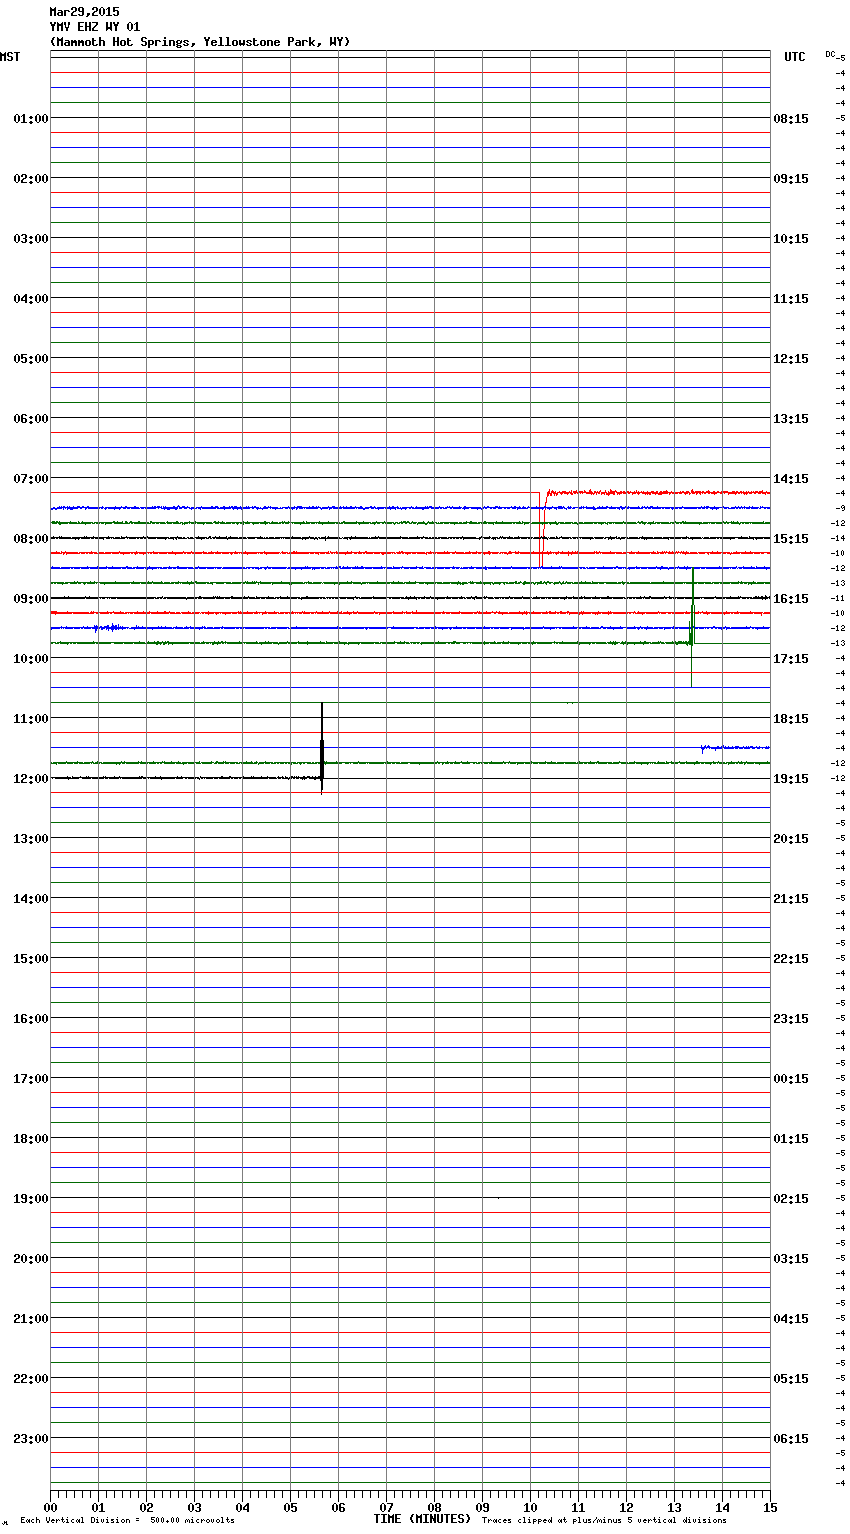850x1534 pixels.
Task: Click the Mar29,2015 date header
Action: coord(84,12)
